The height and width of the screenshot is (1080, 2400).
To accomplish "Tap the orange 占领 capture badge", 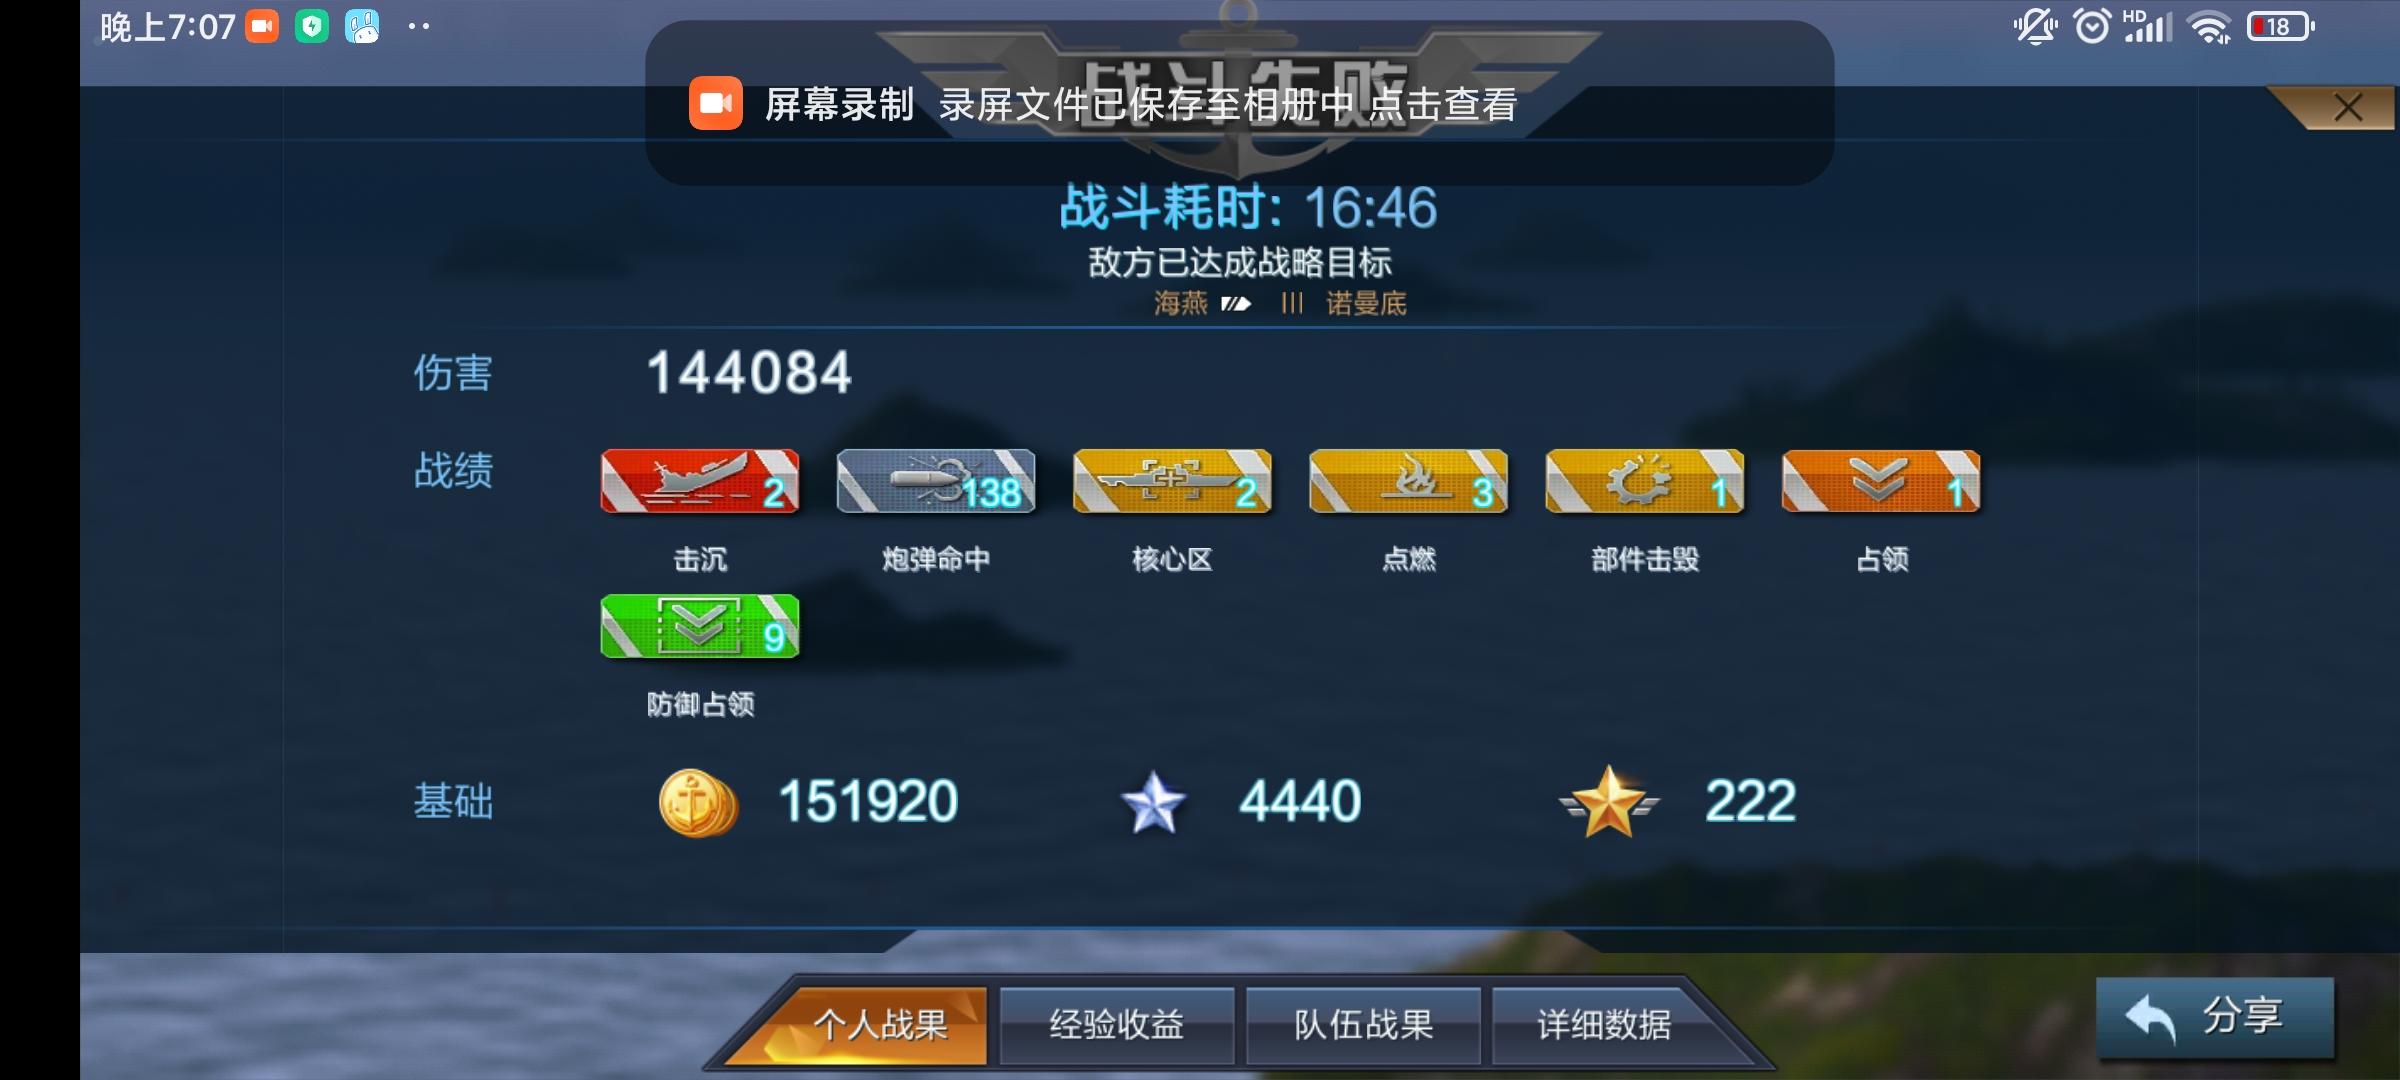I will coord(1881,481).
